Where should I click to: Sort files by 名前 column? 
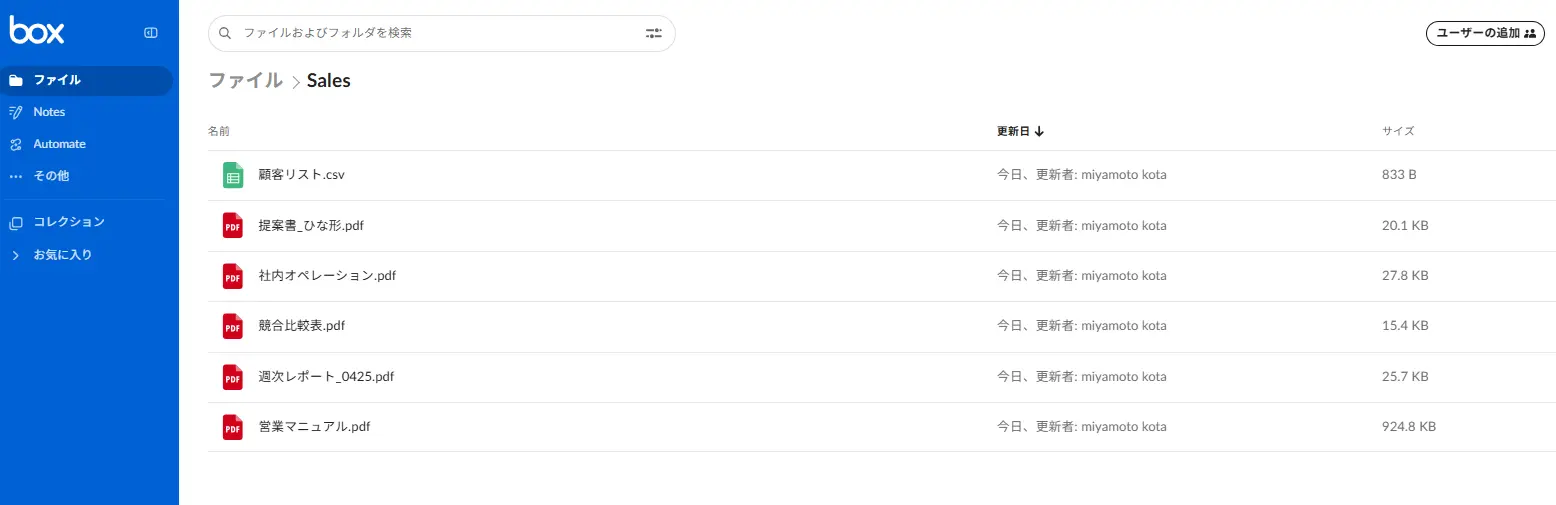click(x=219, y=131)
